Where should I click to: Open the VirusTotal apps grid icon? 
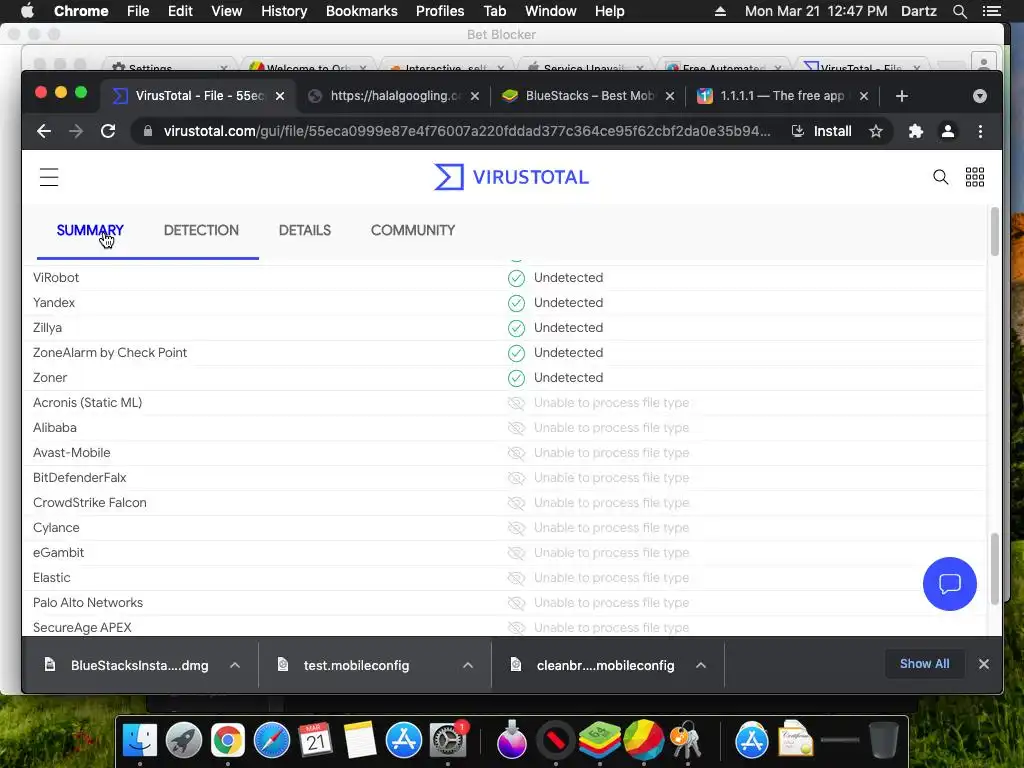(x=975, y=177)
